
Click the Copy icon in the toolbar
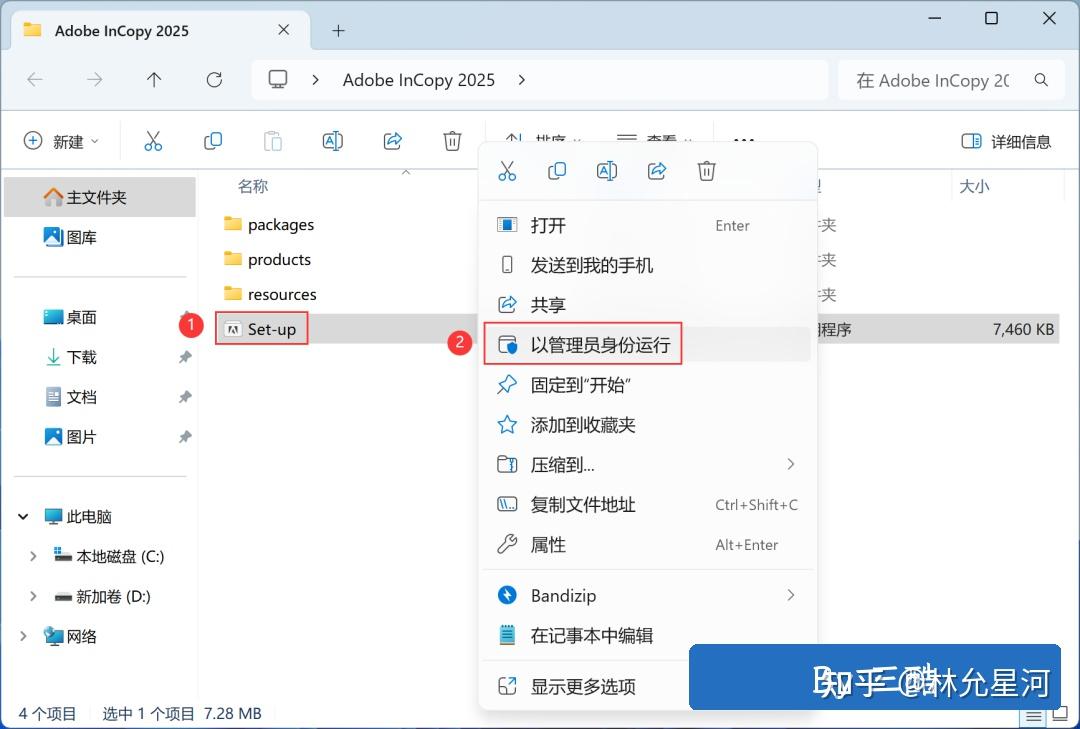coord(212,140)
